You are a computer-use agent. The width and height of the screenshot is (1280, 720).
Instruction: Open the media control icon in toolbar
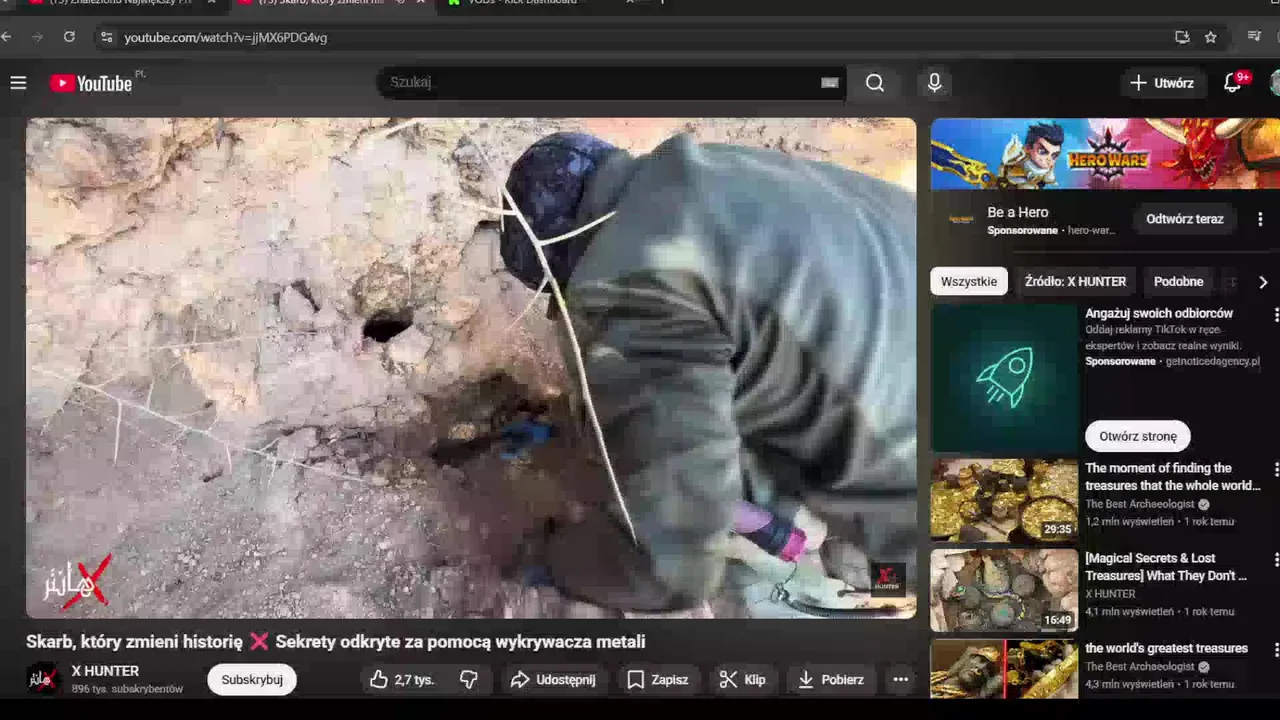tap(1254, 37)
